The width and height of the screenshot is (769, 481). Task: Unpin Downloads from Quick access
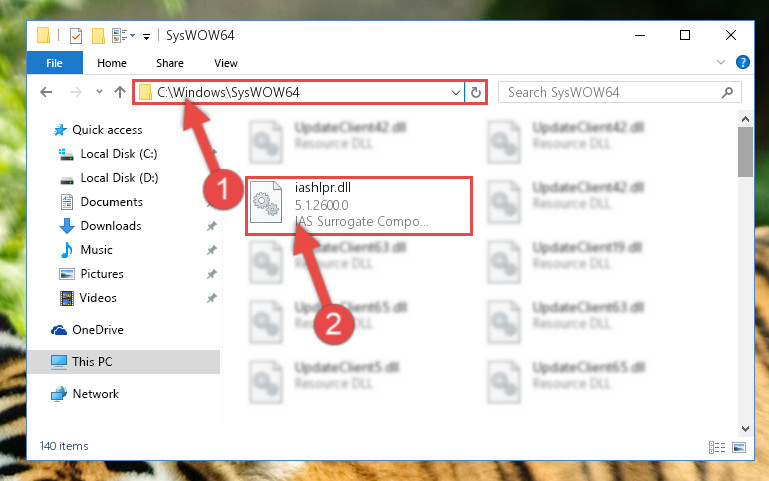tap(211, 226)
